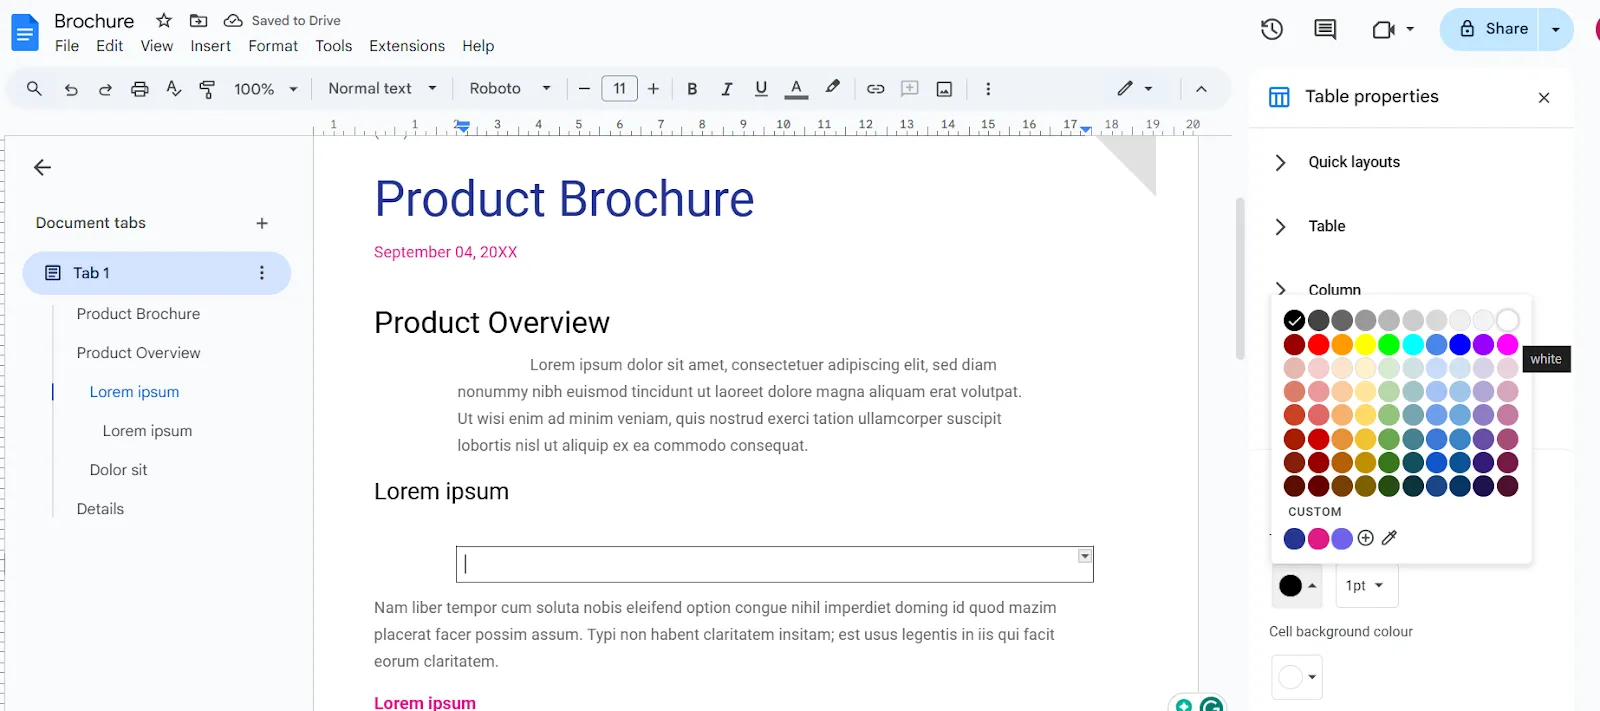Image resolution: width=1600 pixels, height=711 pixels.
Task: Toggle underline formatting
Action: [x=761, y=89]
